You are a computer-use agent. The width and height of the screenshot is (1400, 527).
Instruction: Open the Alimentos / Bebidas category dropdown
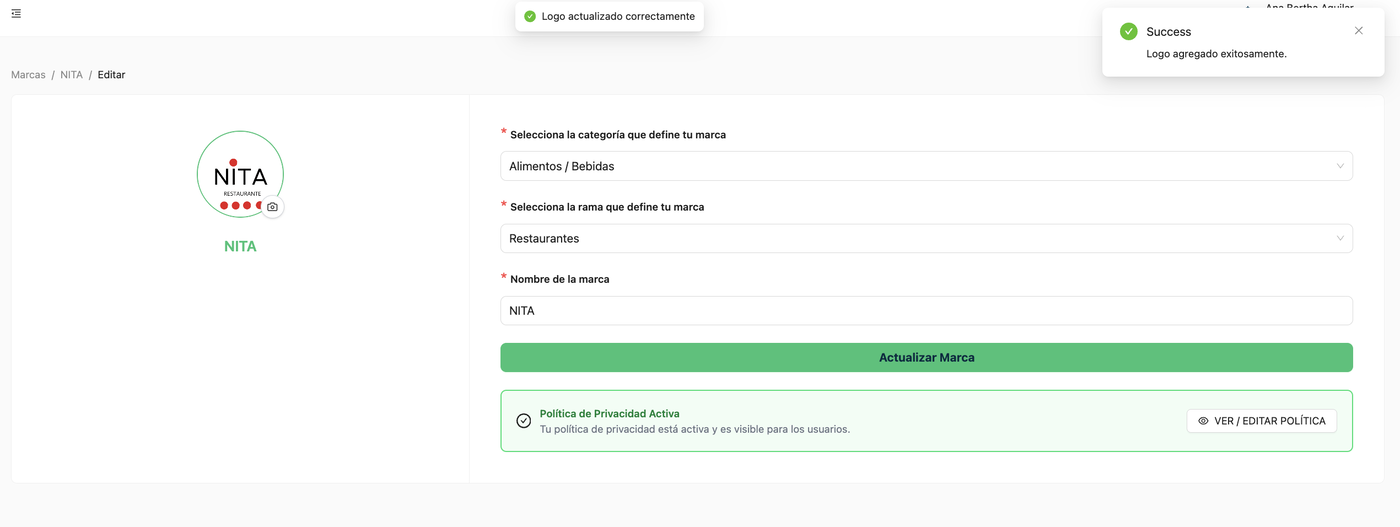click(x=926, y=166)
